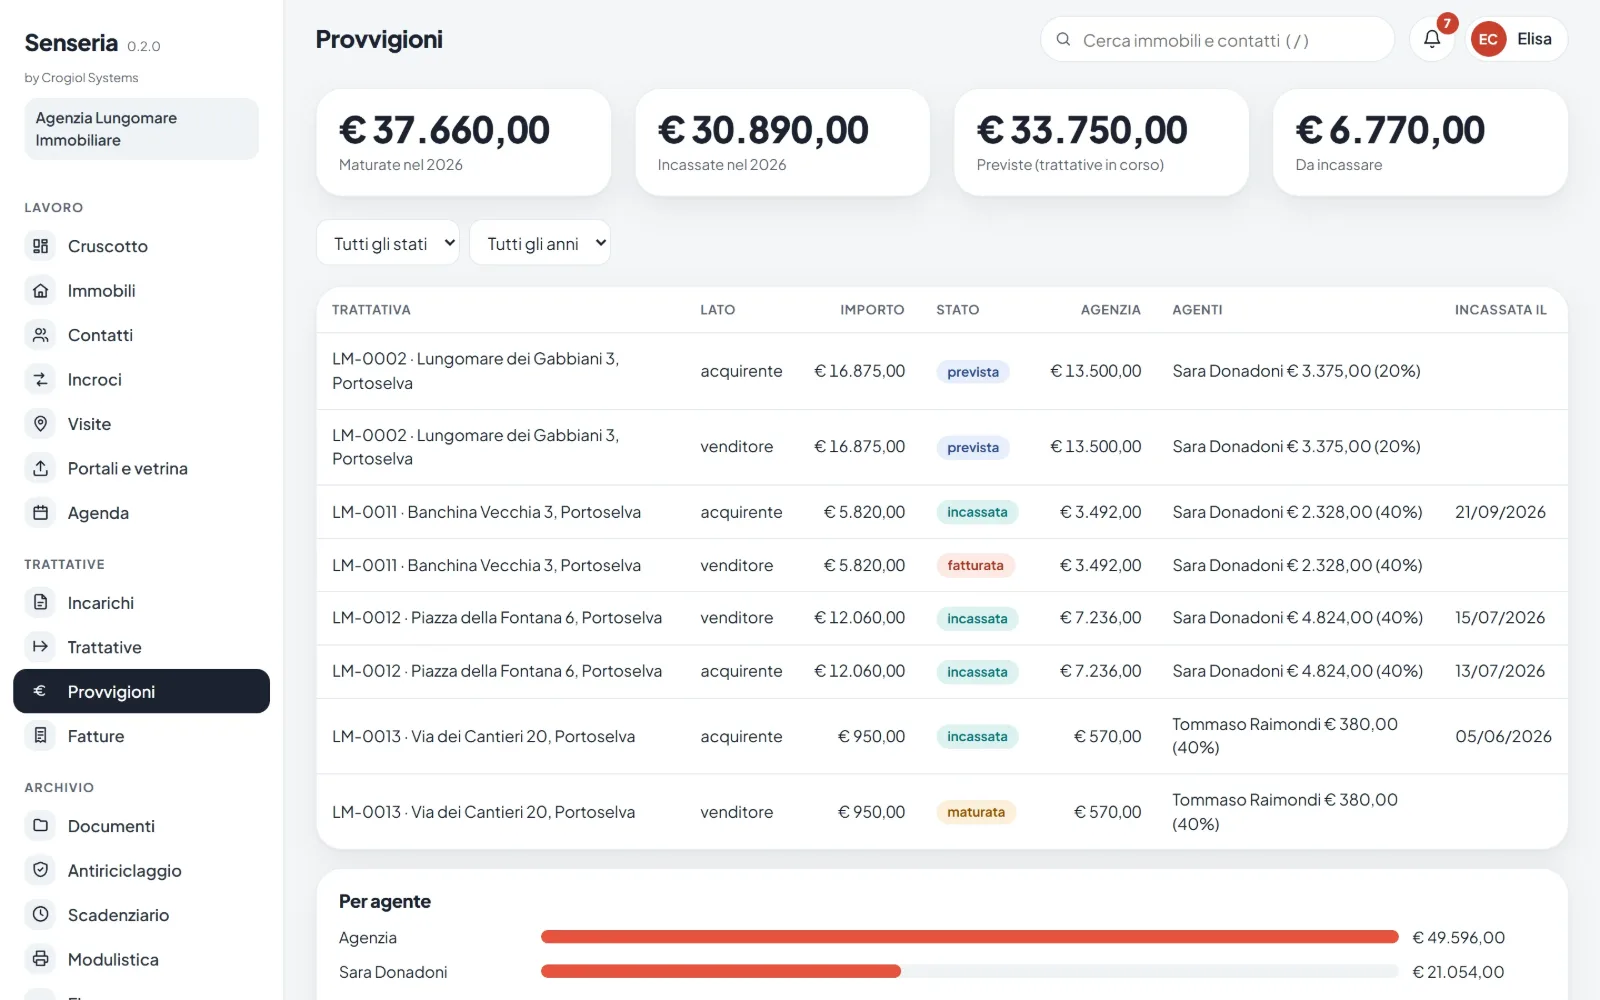
Task: Click the € 30.890,00 Incassate card
Action: (783, 143)
